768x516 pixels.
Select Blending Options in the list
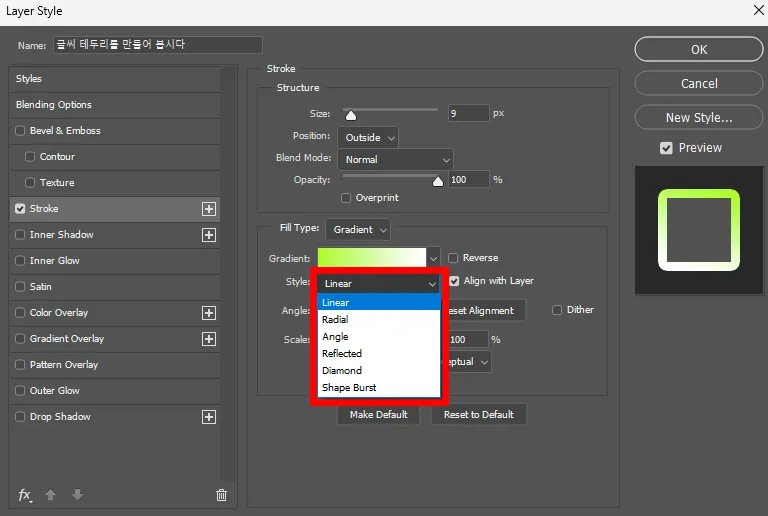click(115, 105)
